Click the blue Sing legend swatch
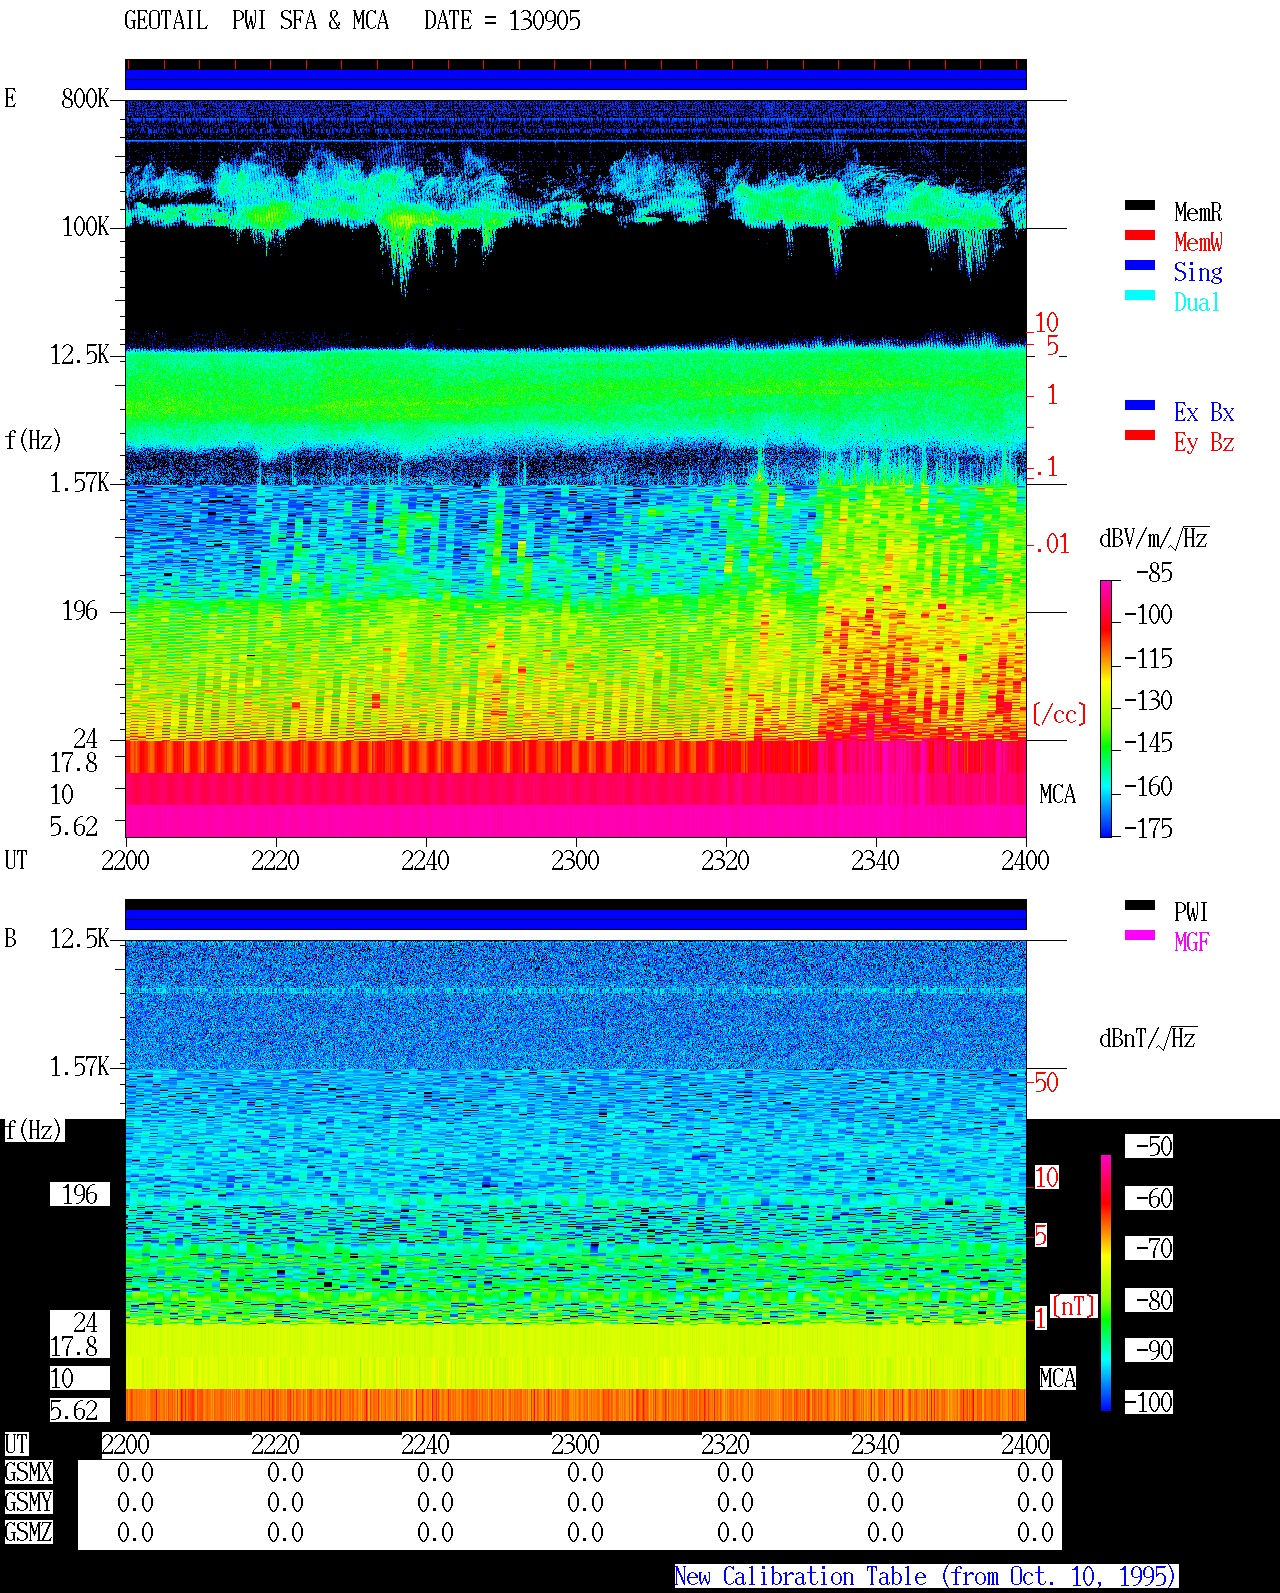Image resolution: width=1280 pixels, height=1593 pixels. coord(1140,265)
